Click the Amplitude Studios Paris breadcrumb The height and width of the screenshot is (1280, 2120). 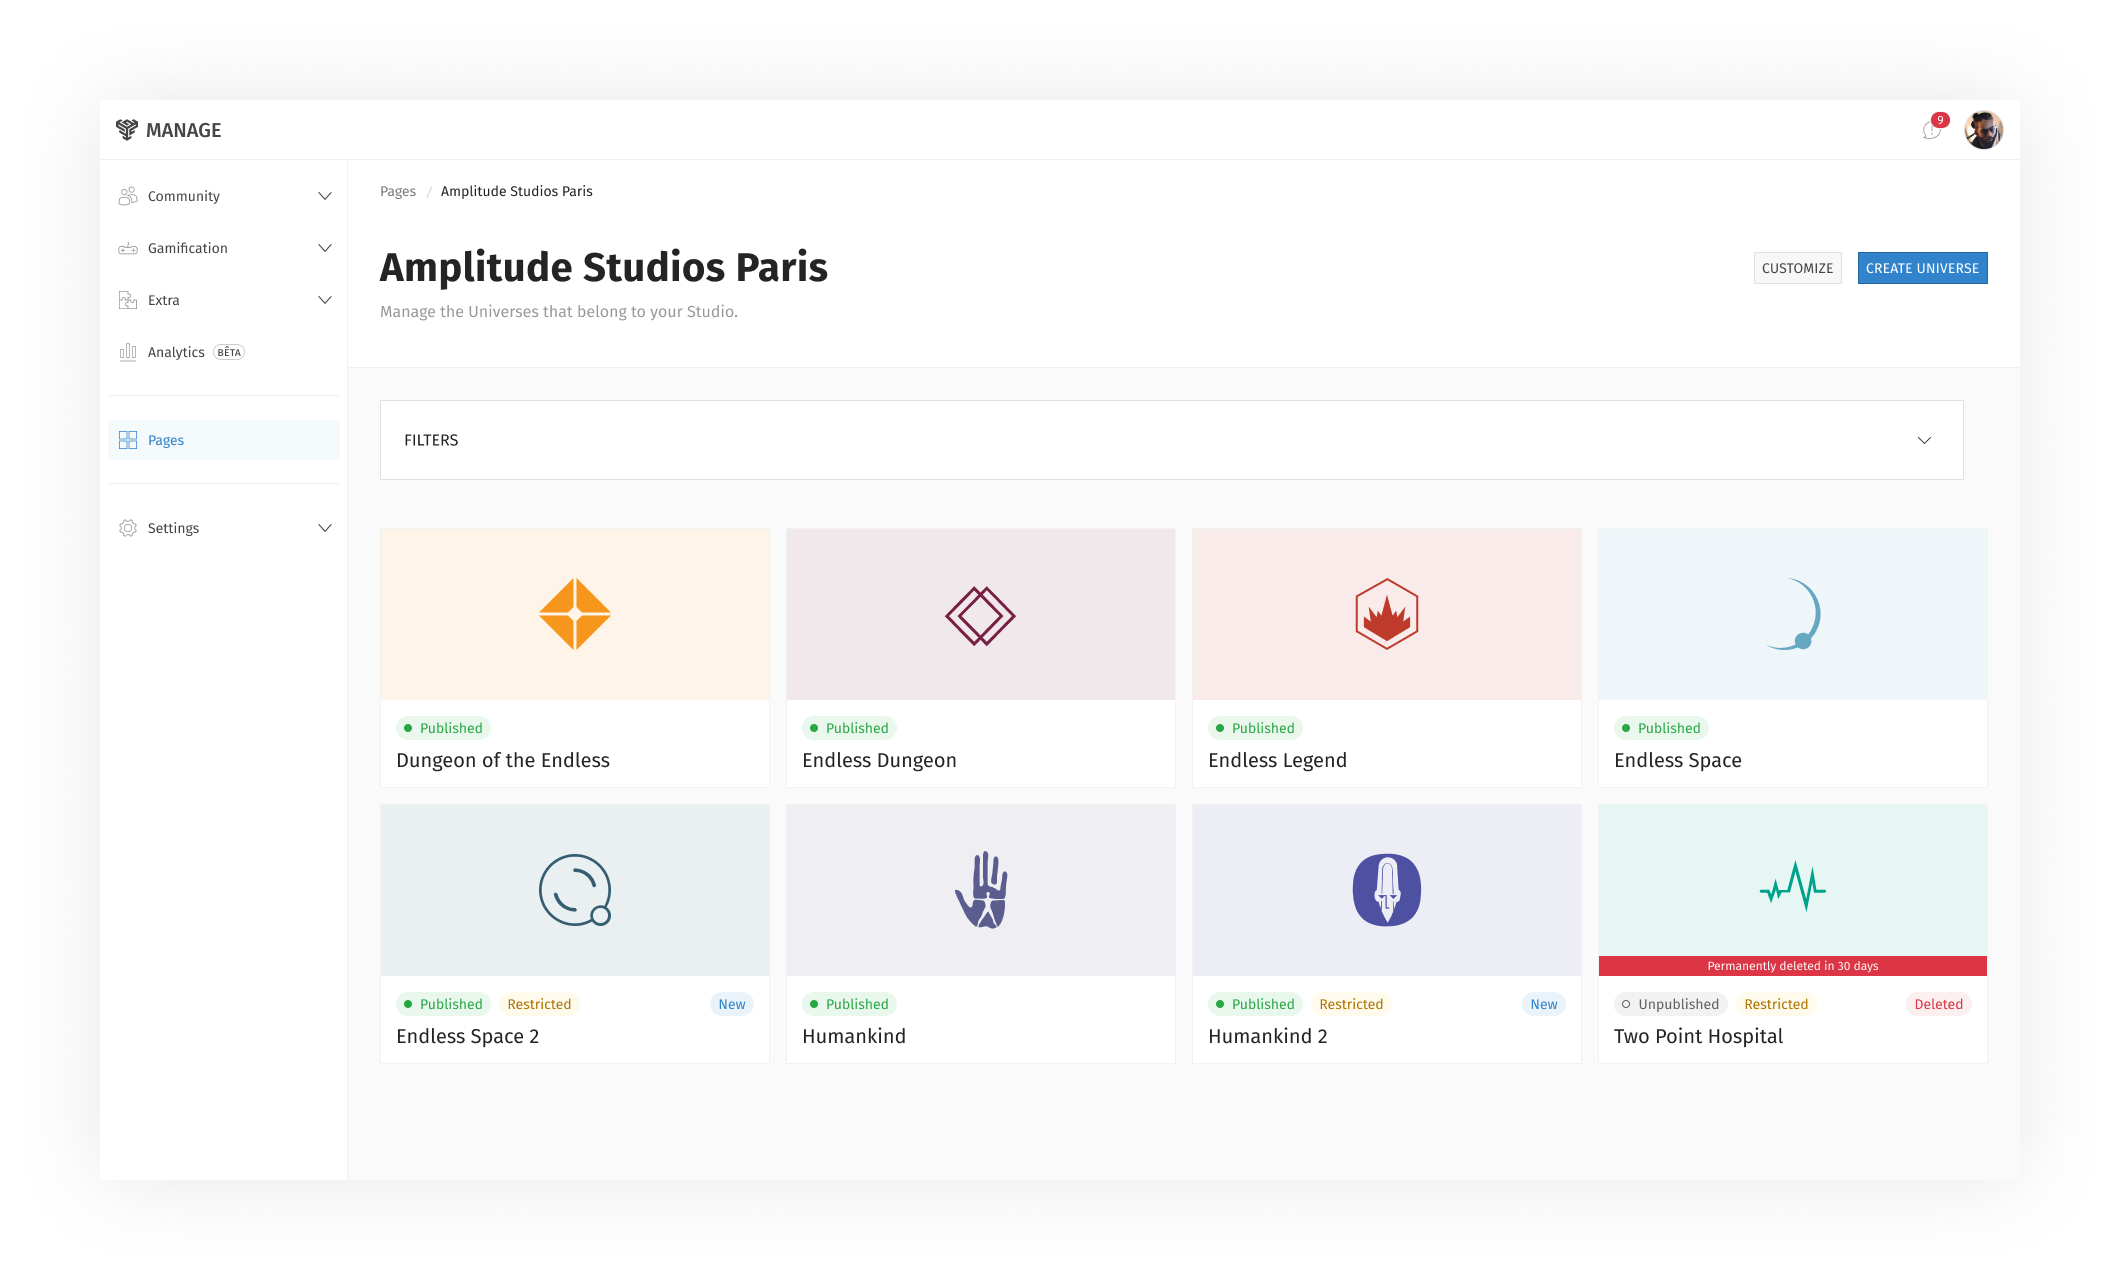coord(517,191)
